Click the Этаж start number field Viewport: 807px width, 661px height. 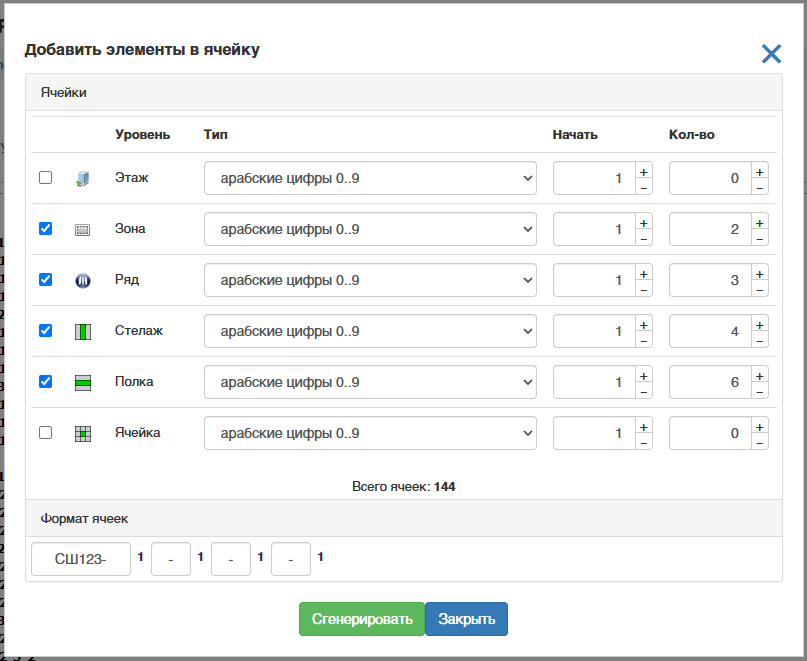594,178
